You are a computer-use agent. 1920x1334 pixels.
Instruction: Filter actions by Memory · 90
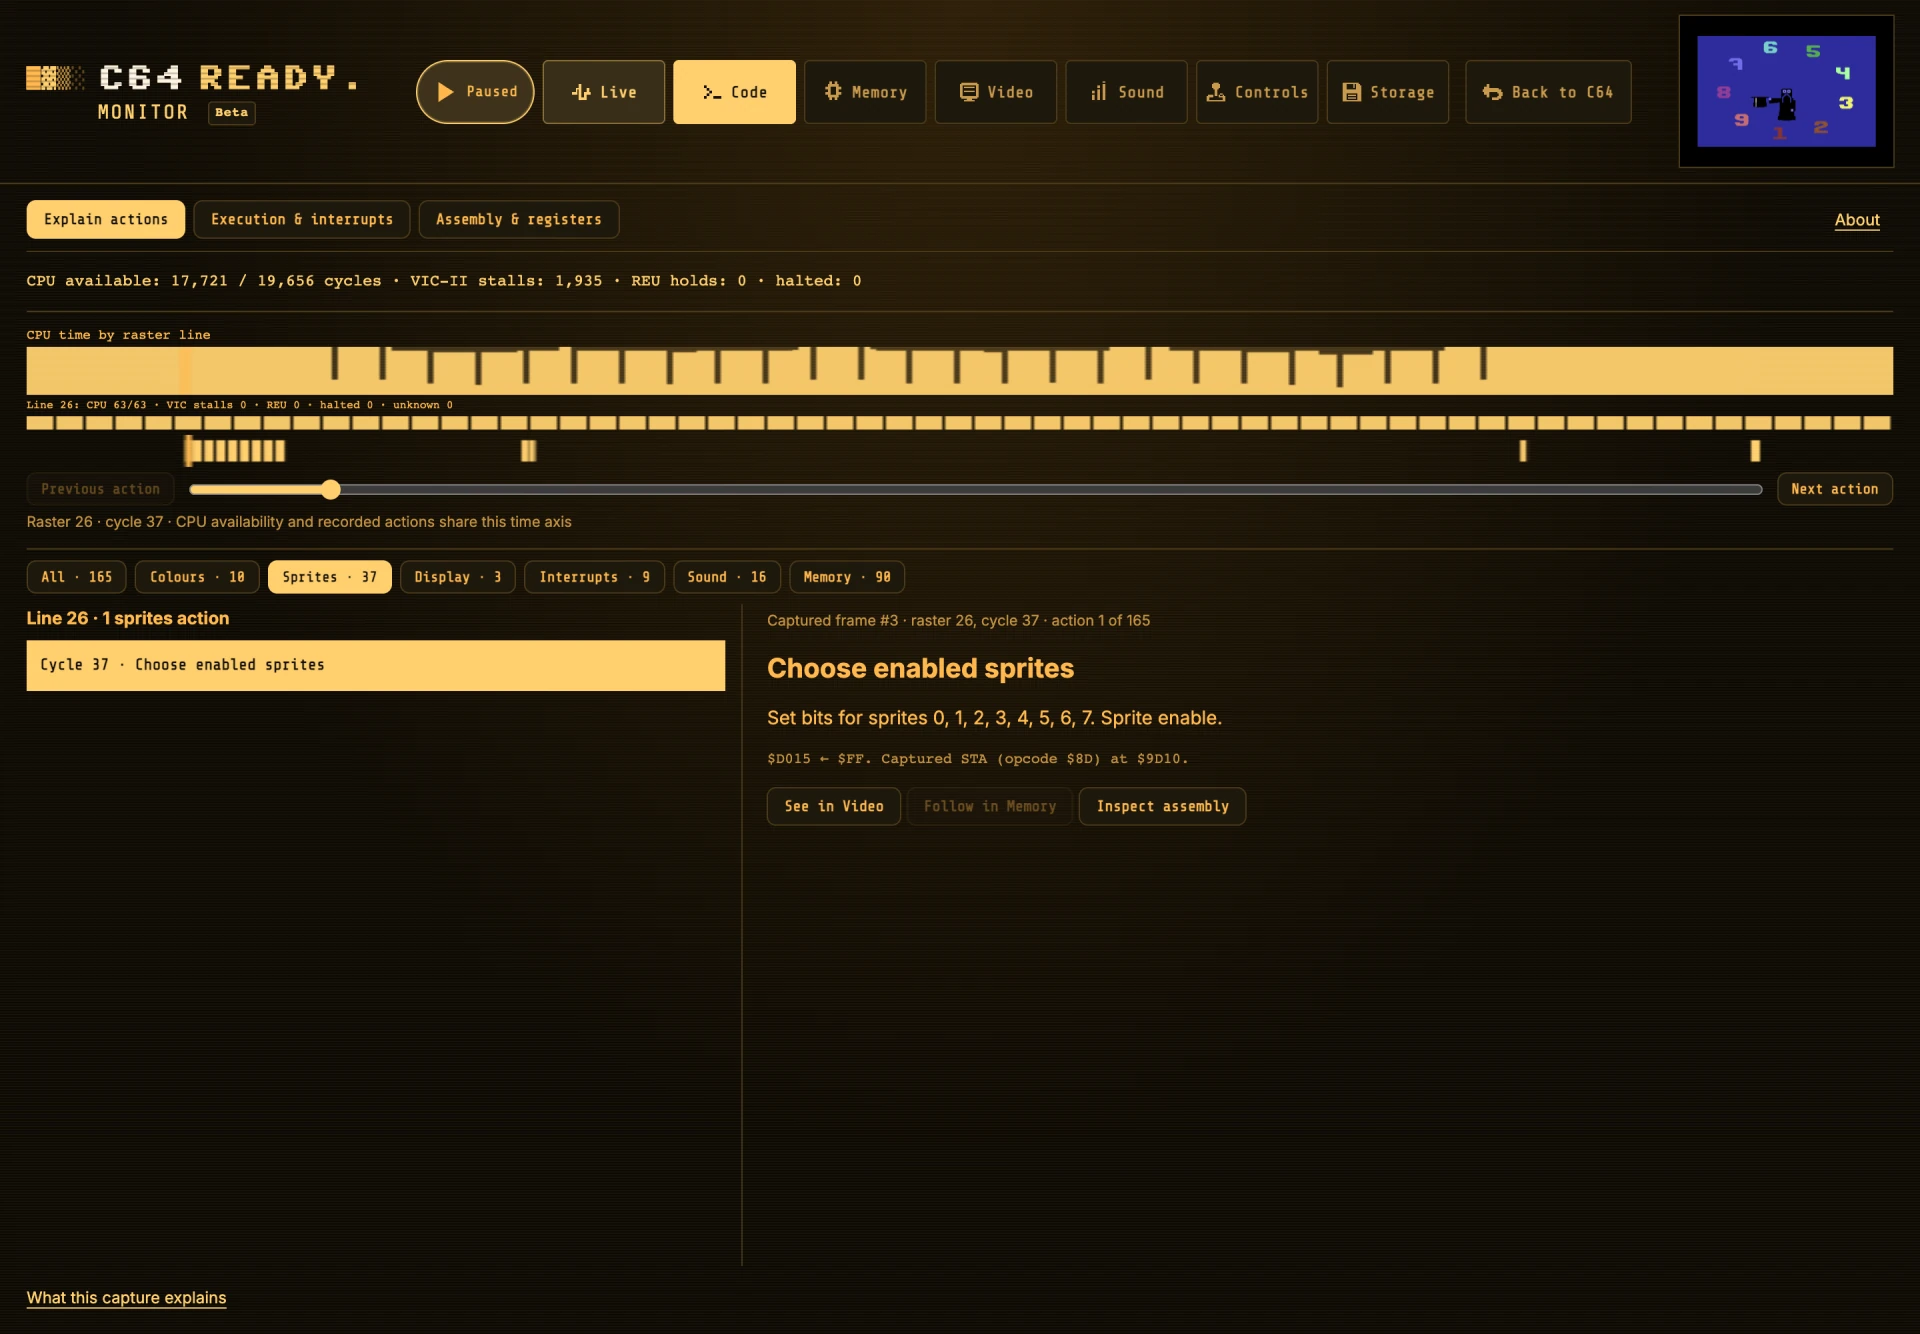coord(847,577)
